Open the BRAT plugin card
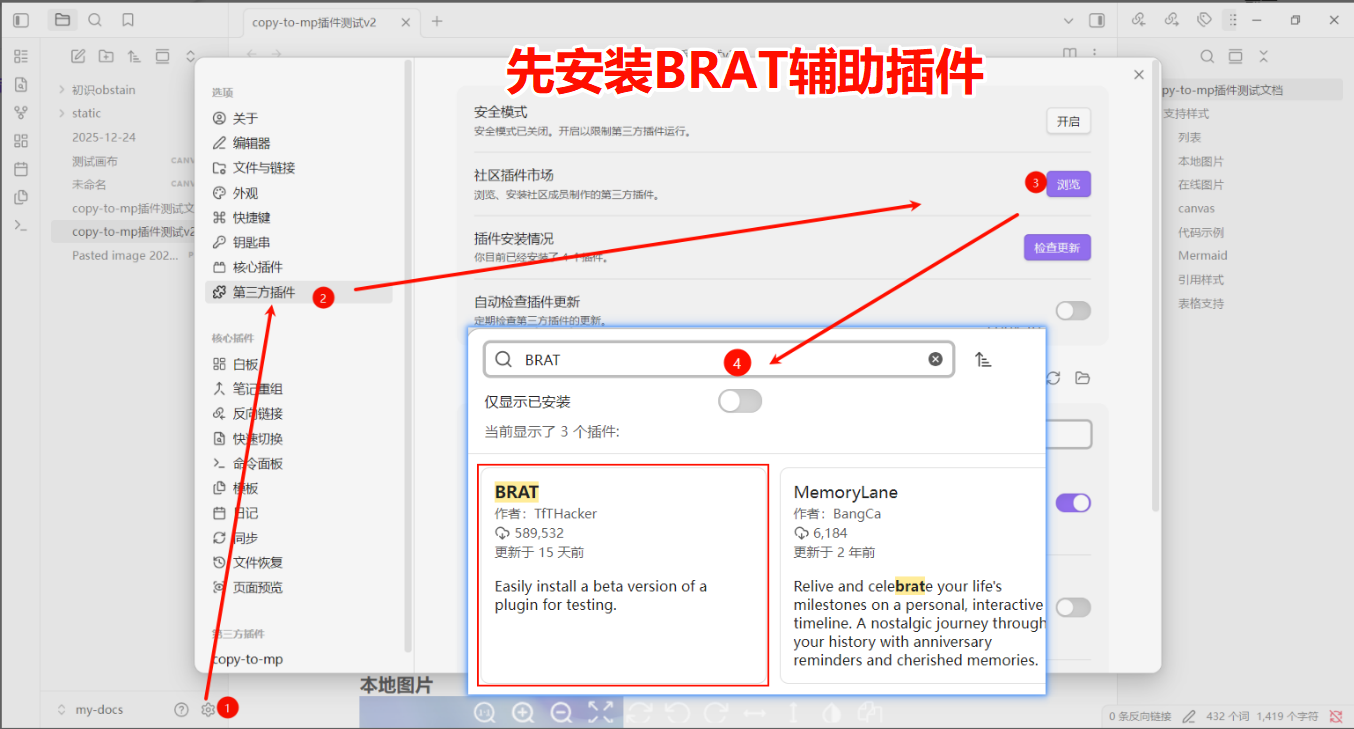This screenshot has height=729, width=1354. click(x=622, y=574)
